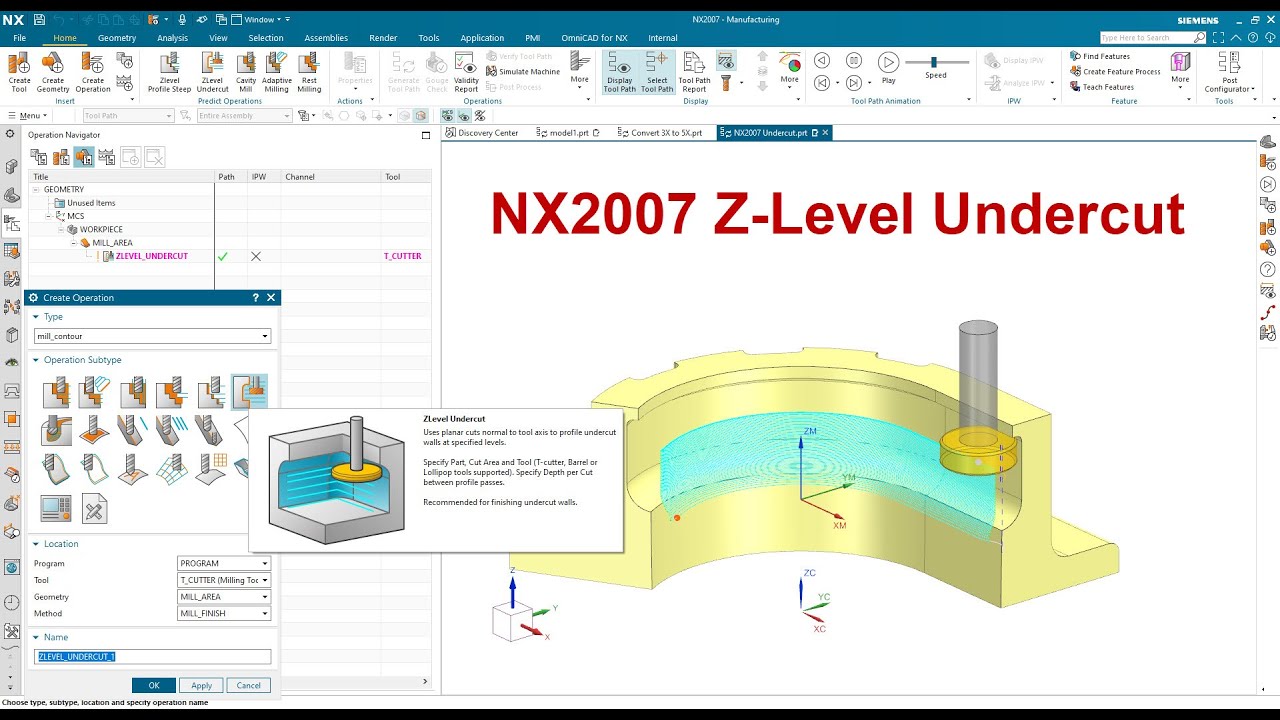
Task: Select Mill User subtype icon
Action: tap(94, 508)
